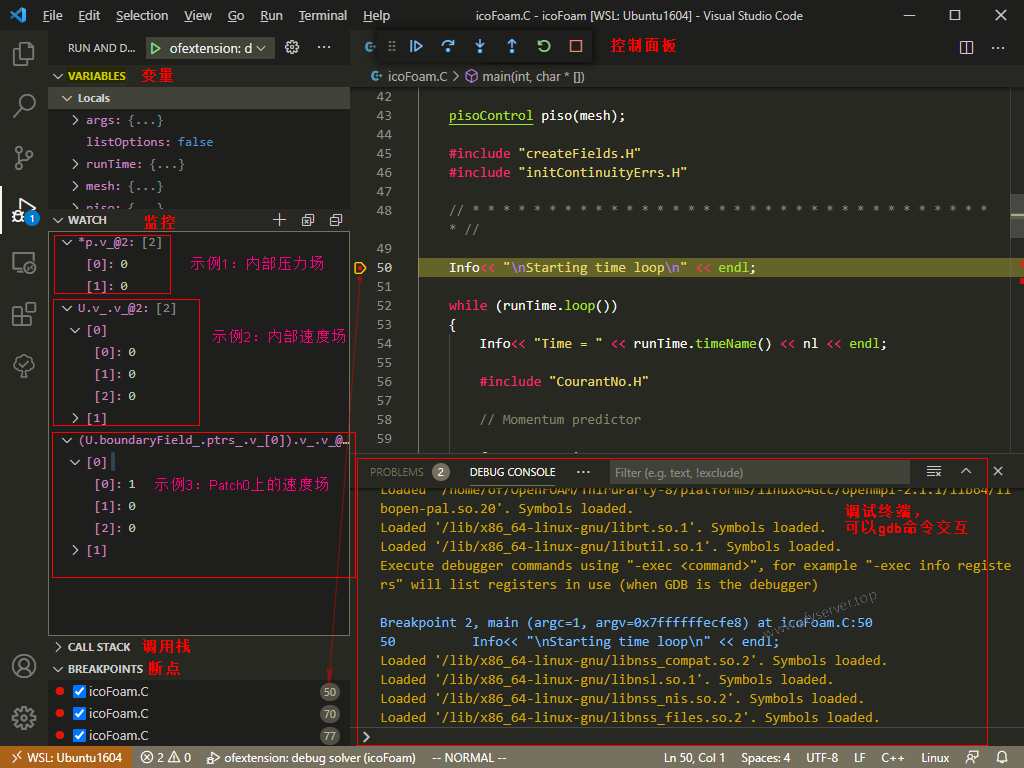
Task: Add a new expression in WATCH panel
Action: pos(279,219)
